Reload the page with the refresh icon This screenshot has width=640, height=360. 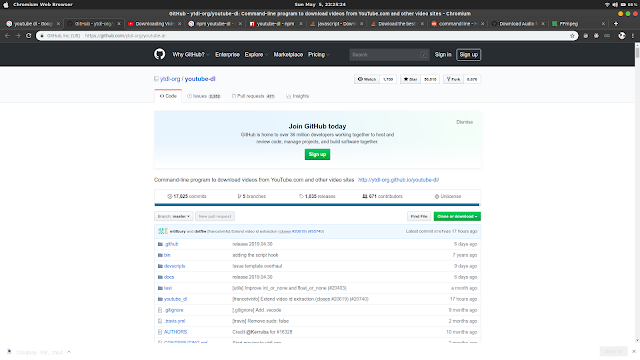[29, 36]
